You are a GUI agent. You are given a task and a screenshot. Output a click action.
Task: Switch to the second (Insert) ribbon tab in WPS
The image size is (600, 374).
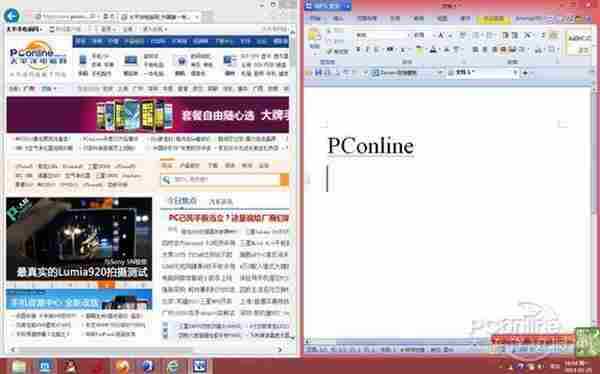click(x=339, y=18)
